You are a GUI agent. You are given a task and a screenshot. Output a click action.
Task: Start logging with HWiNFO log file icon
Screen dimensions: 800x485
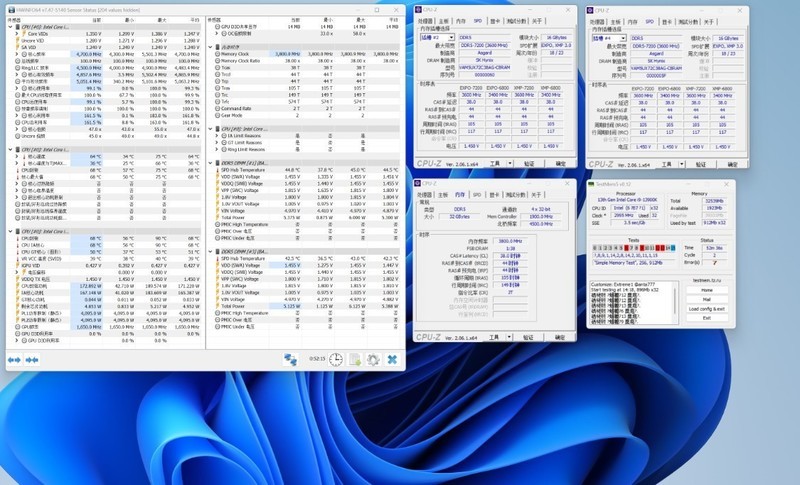[354, 359]
